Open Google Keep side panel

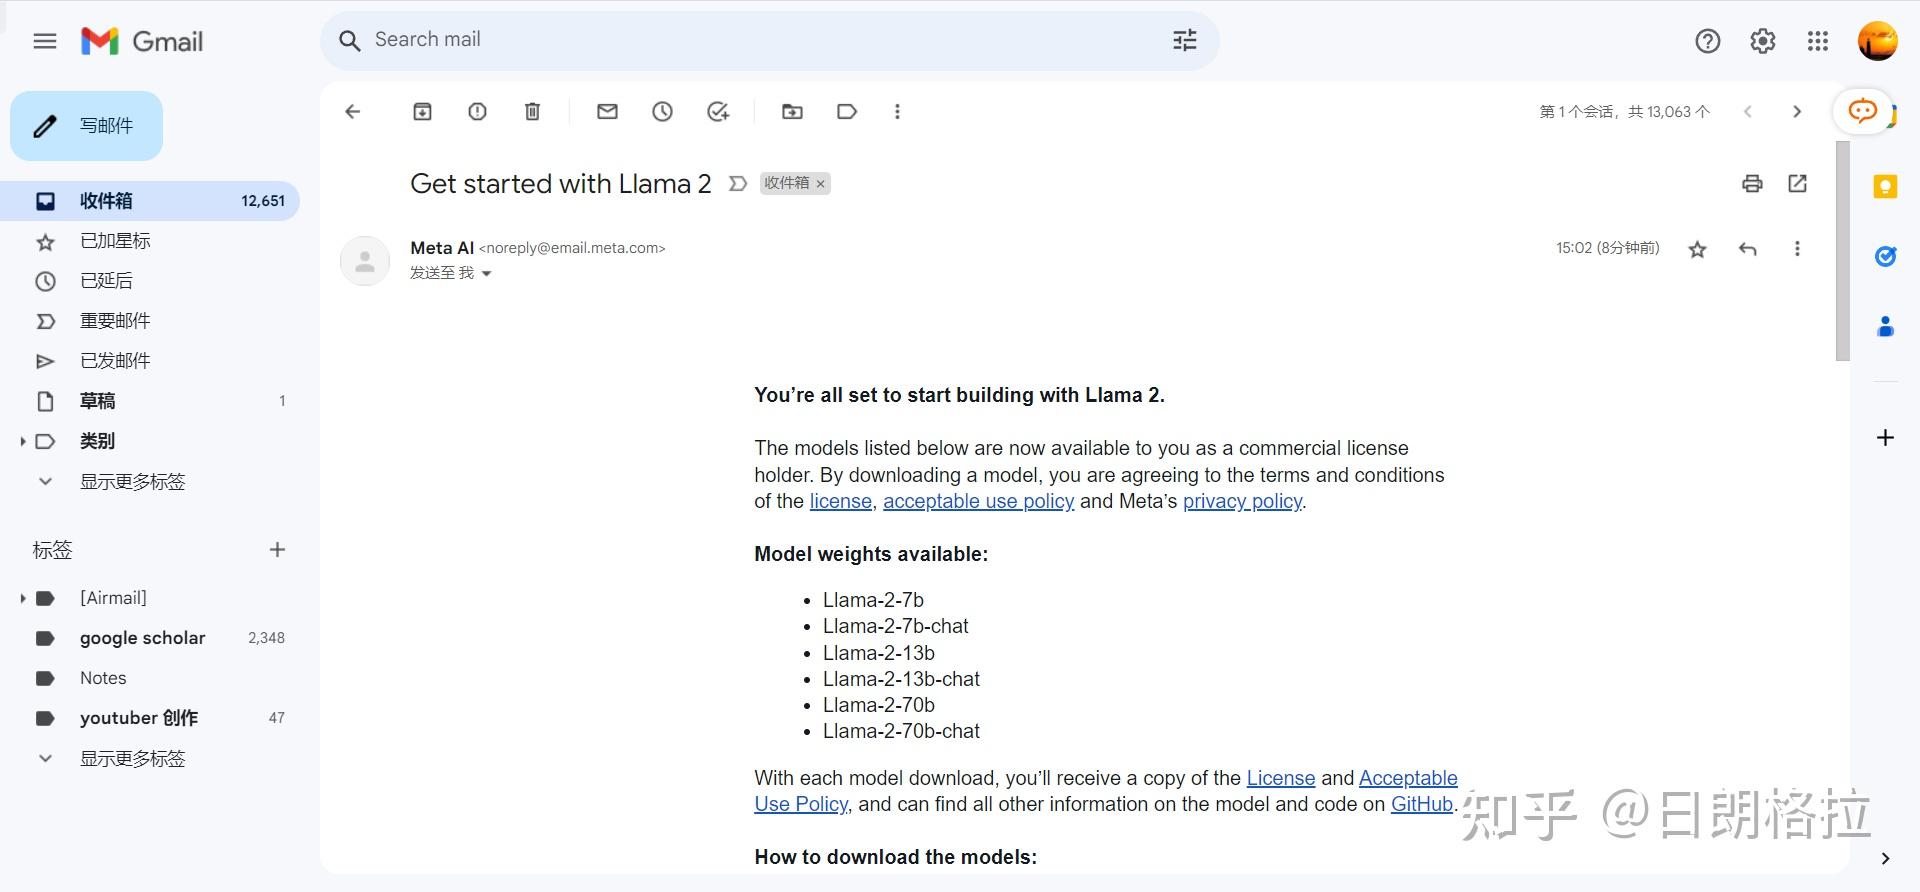(x=1885, y=187)
